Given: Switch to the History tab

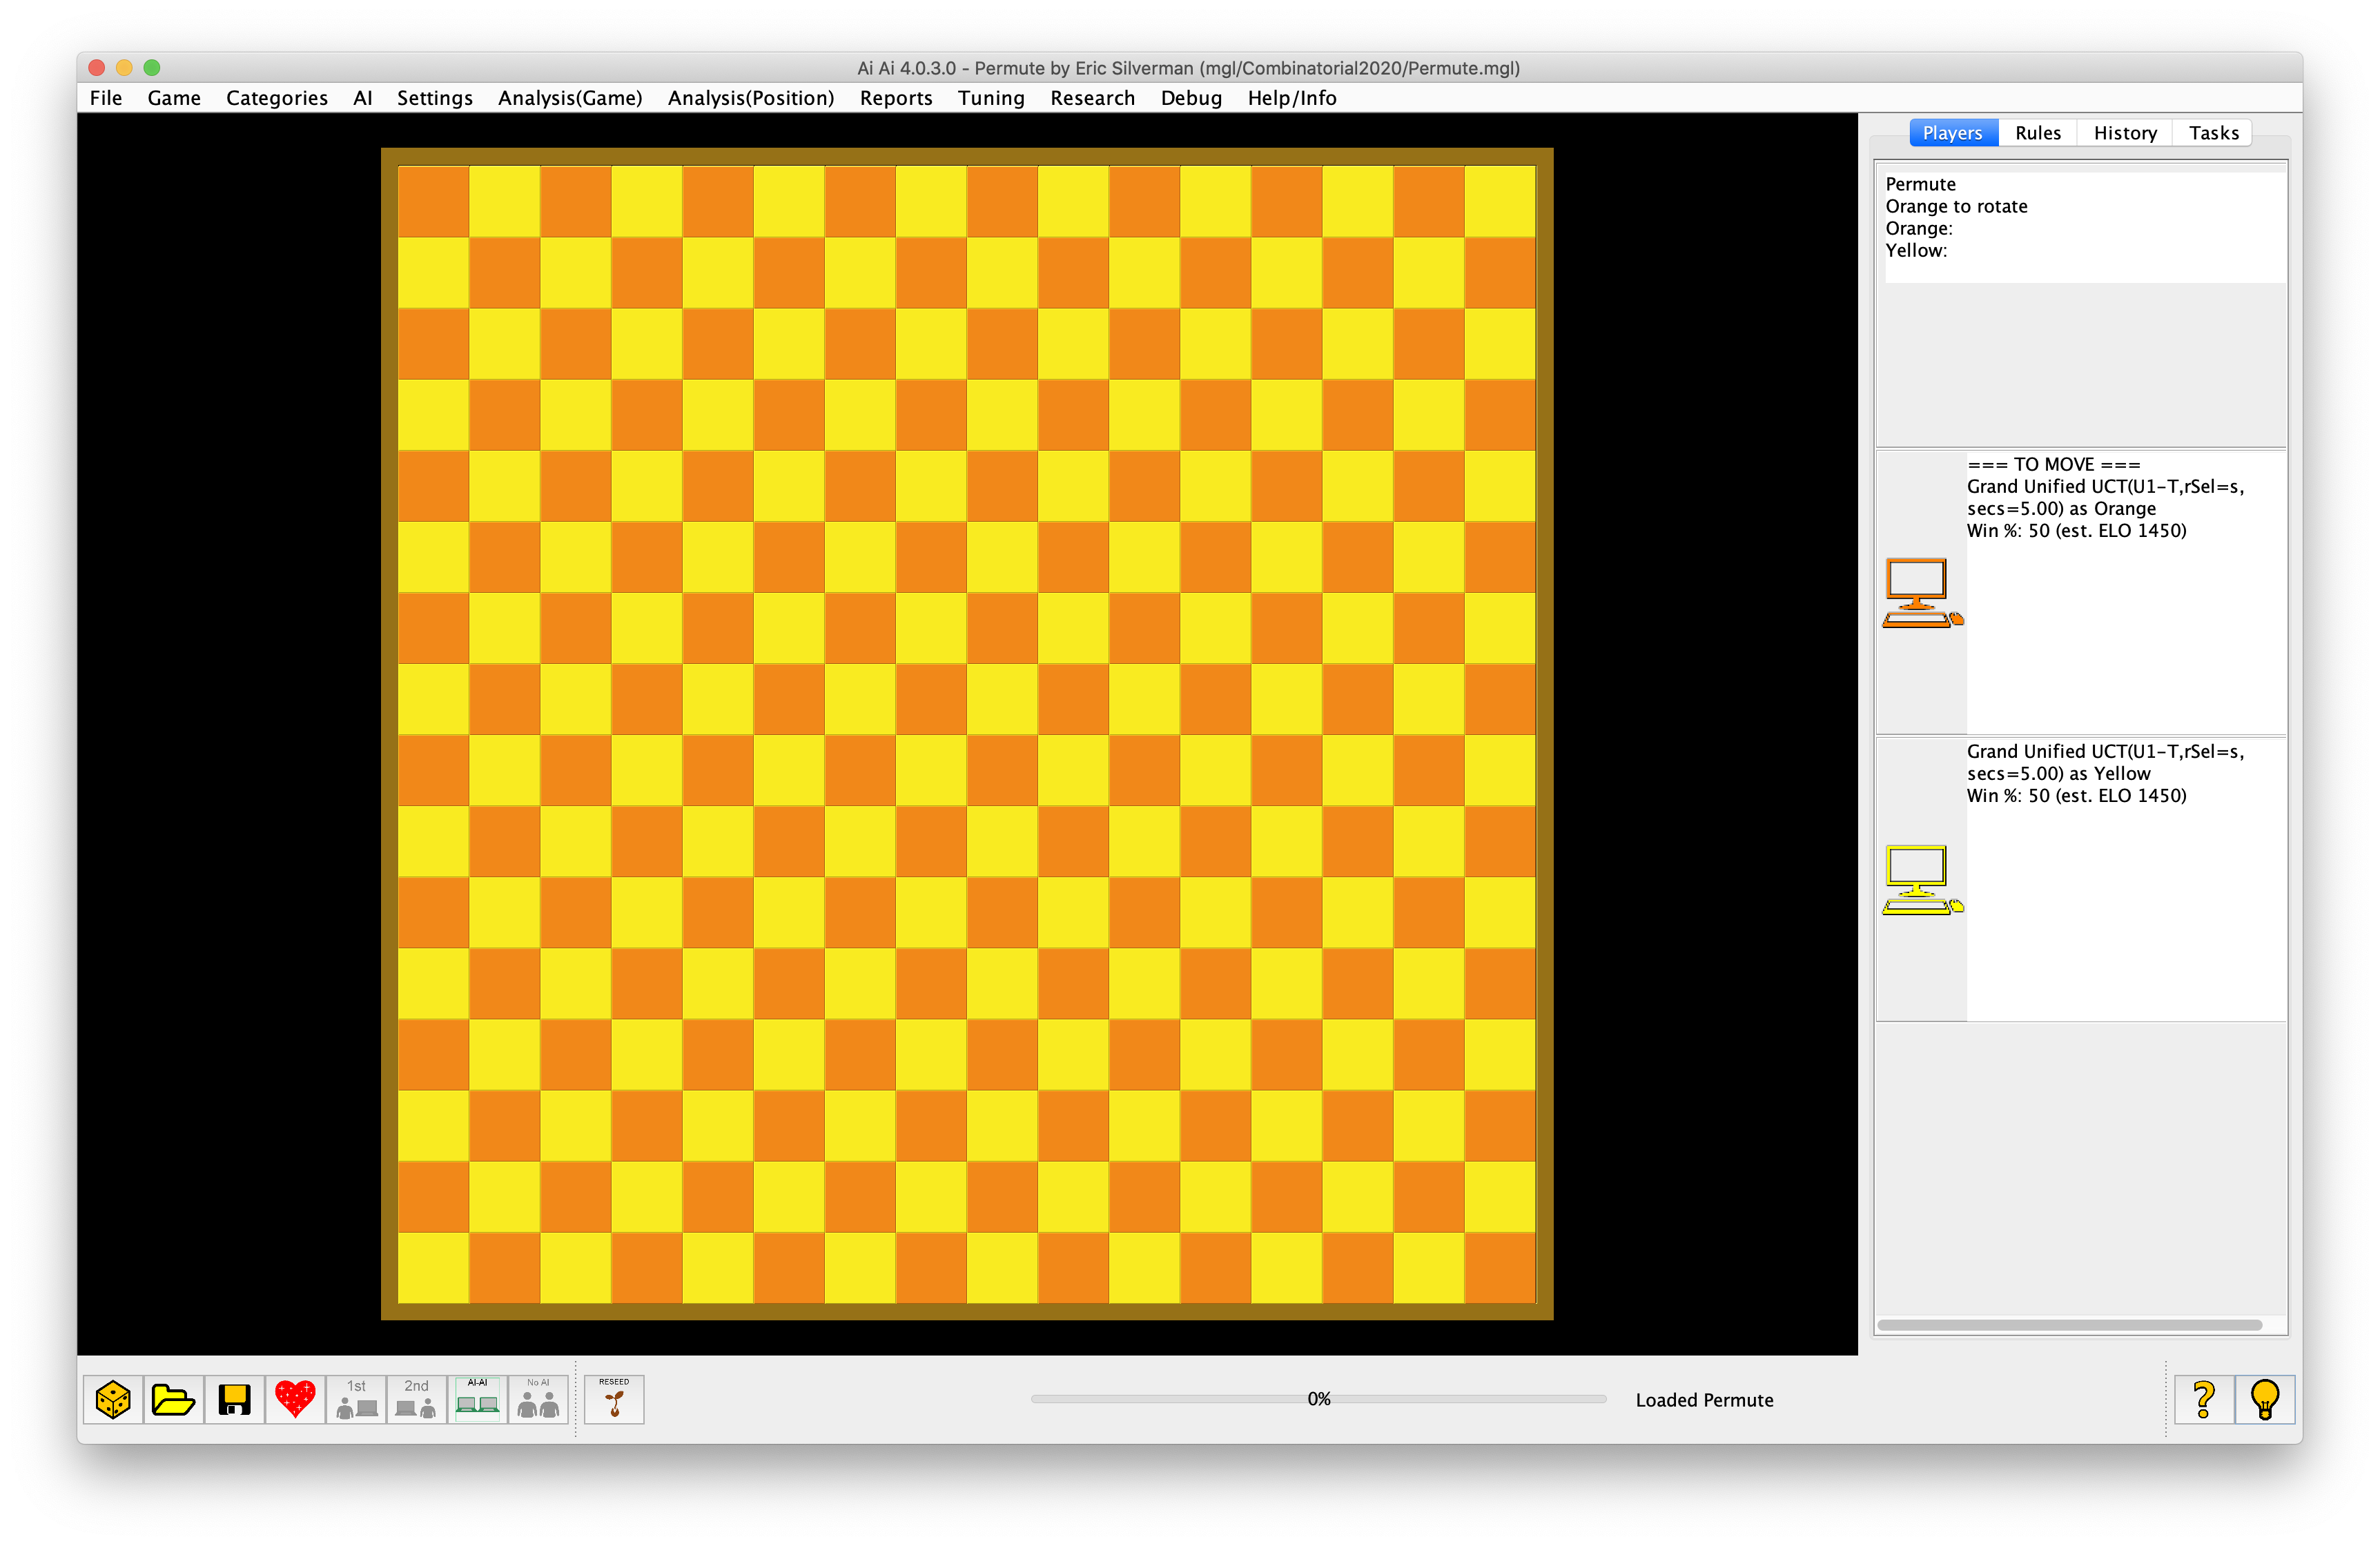Looking at the screenshot, I should [2124, 132].
